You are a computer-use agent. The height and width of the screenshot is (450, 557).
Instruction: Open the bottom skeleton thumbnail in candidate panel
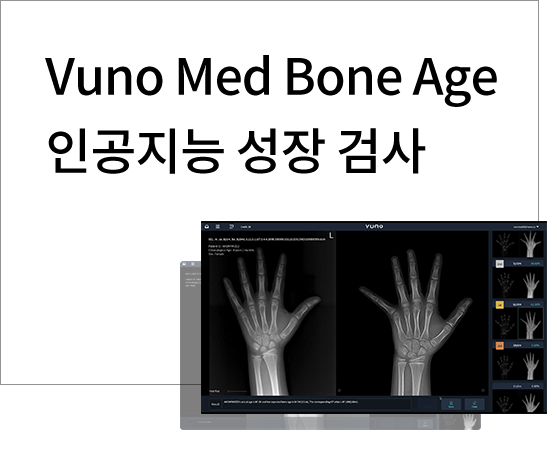pyautogui.click(x=505, y=402)
